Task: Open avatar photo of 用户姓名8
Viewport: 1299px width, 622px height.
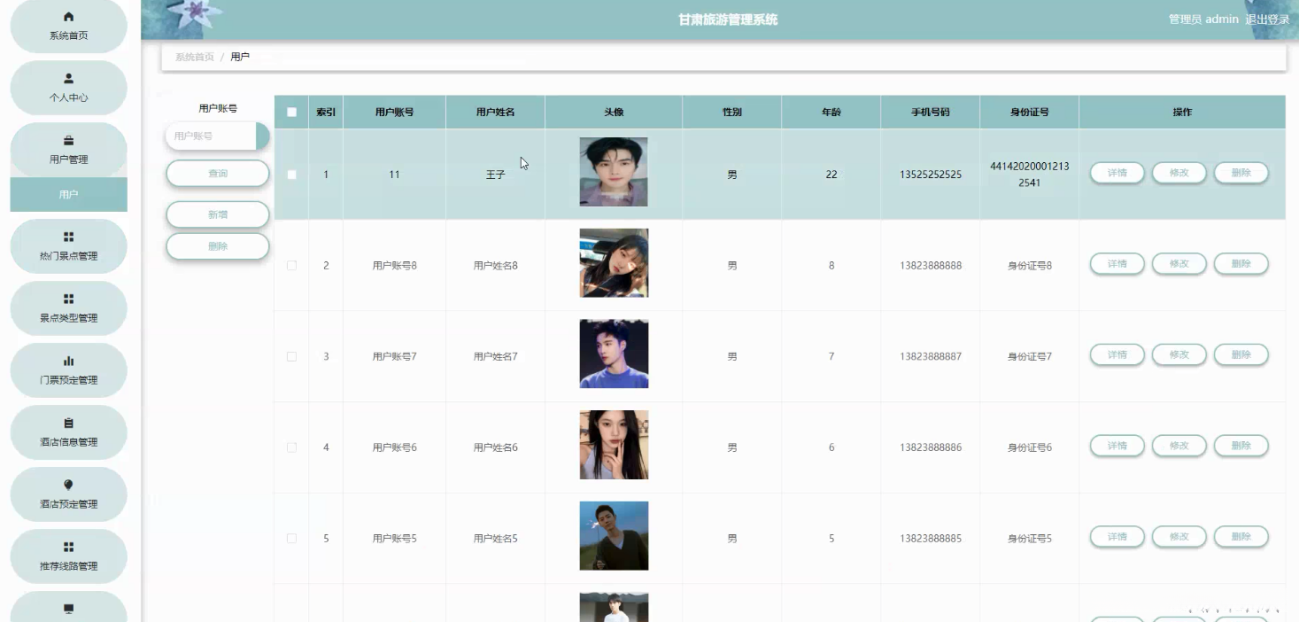Action: tap(613, 263)
